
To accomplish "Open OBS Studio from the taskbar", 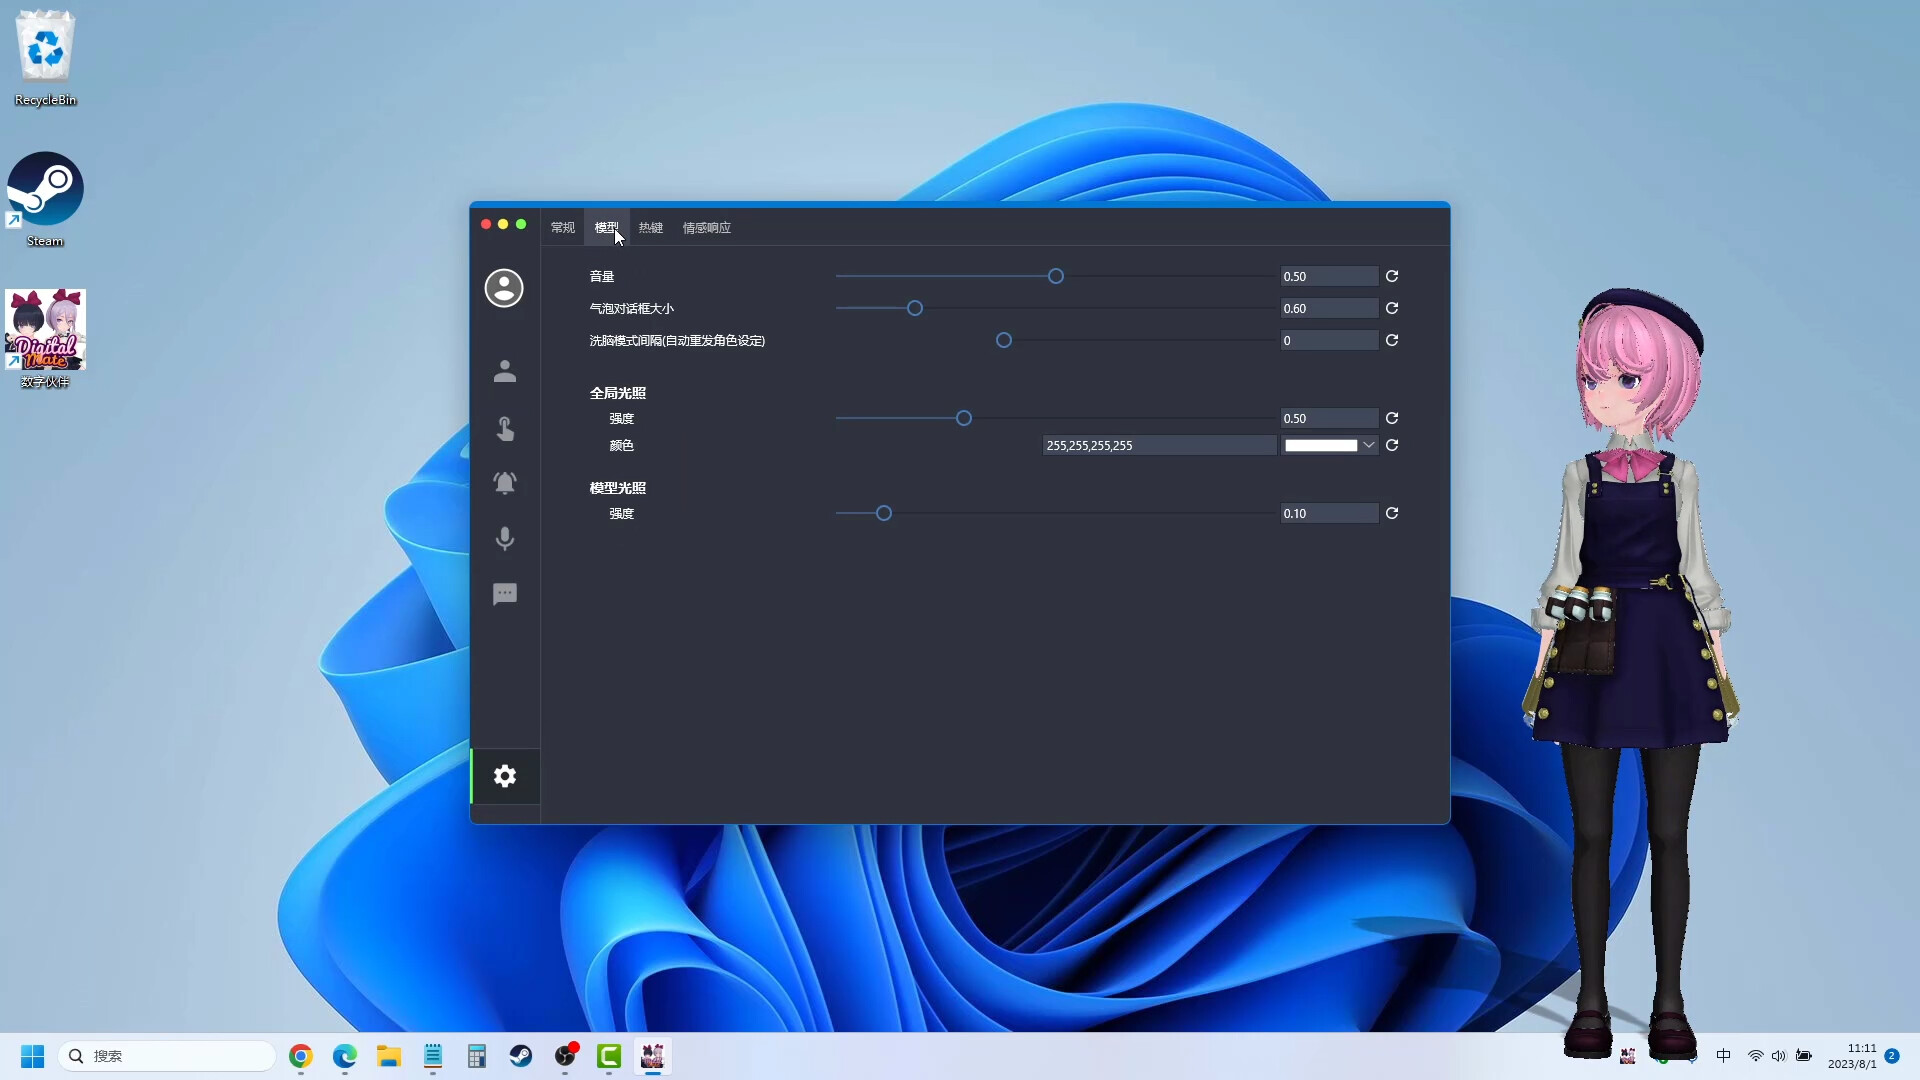I will pos(566,1057).
